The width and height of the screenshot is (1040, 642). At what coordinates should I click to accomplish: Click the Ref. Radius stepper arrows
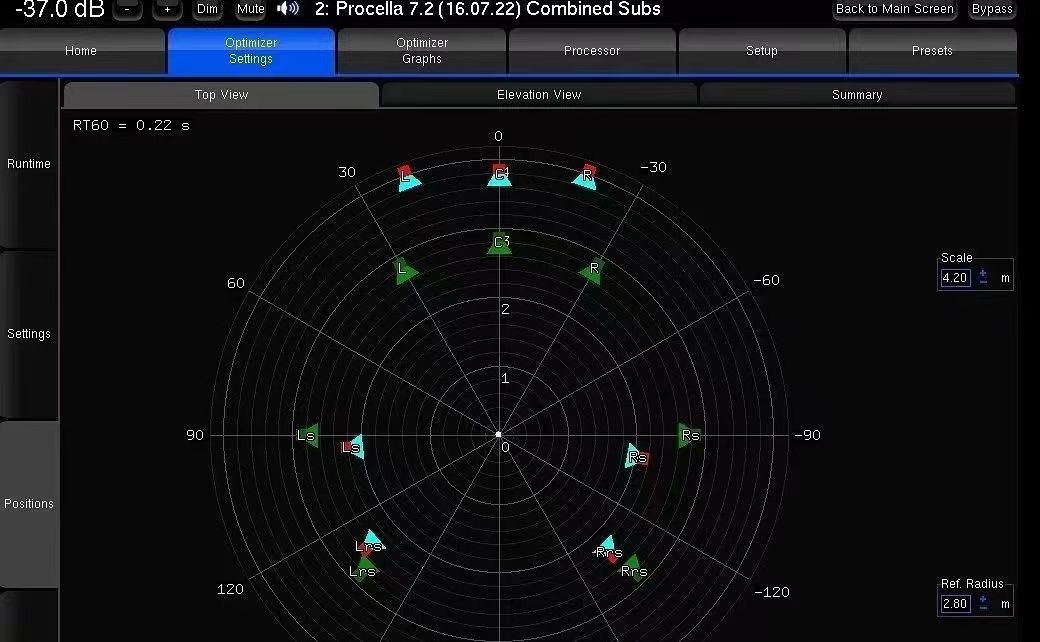(x=983, y=604)
